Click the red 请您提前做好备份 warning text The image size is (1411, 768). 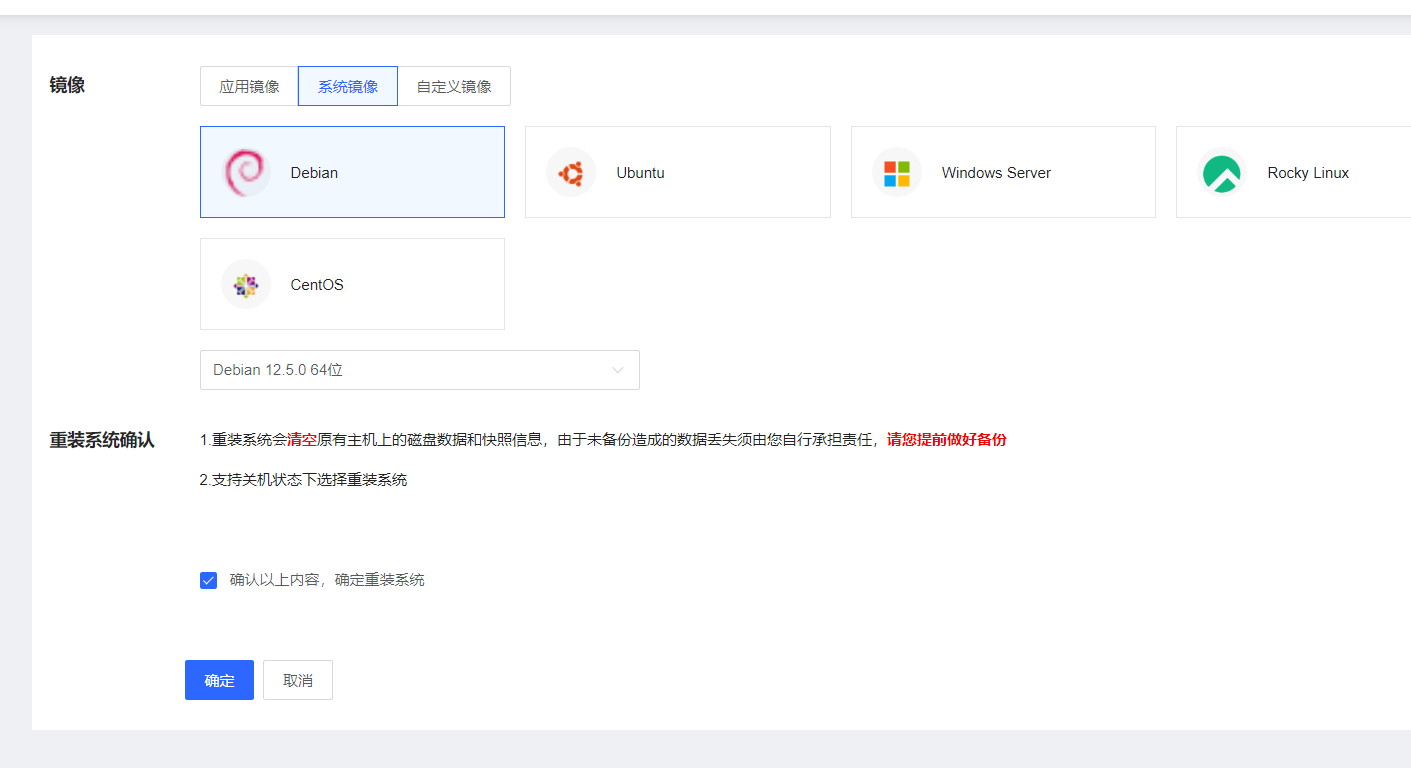946,440
